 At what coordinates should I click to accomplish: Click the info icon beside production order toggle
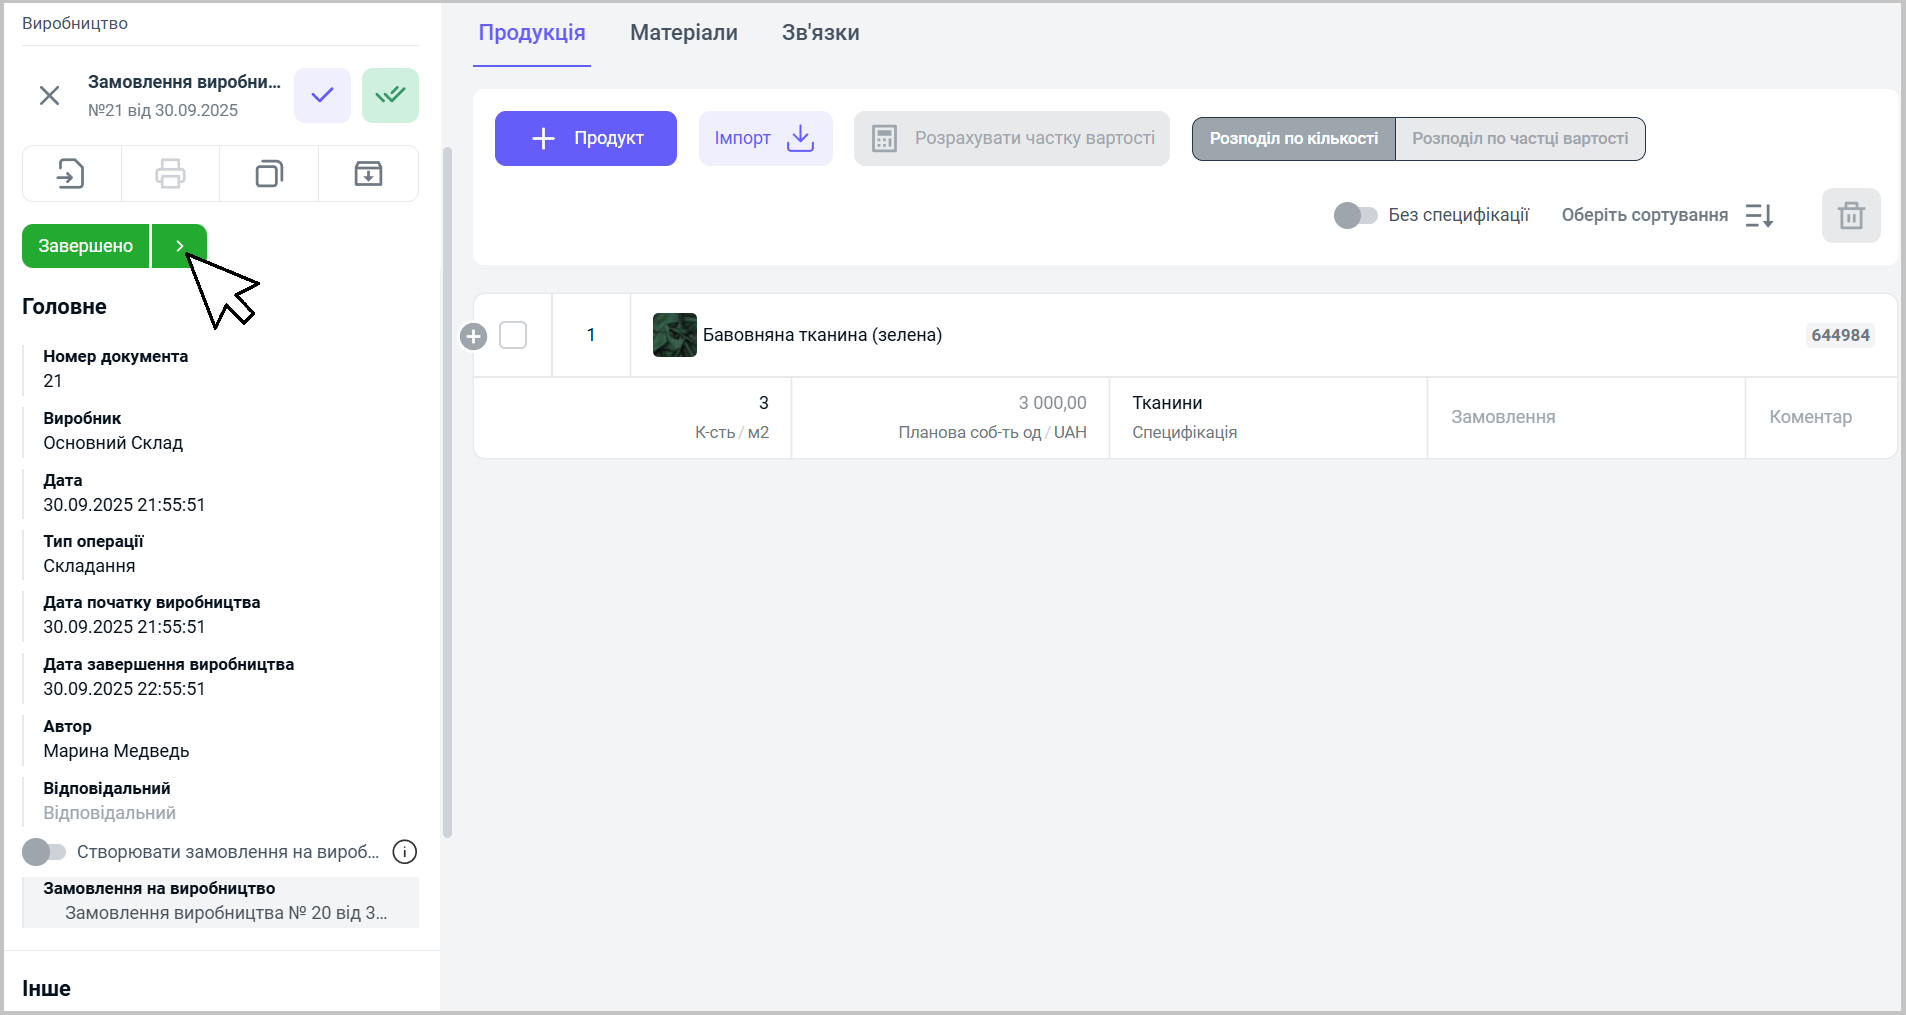pyautogui.click(x=404, y=852)
